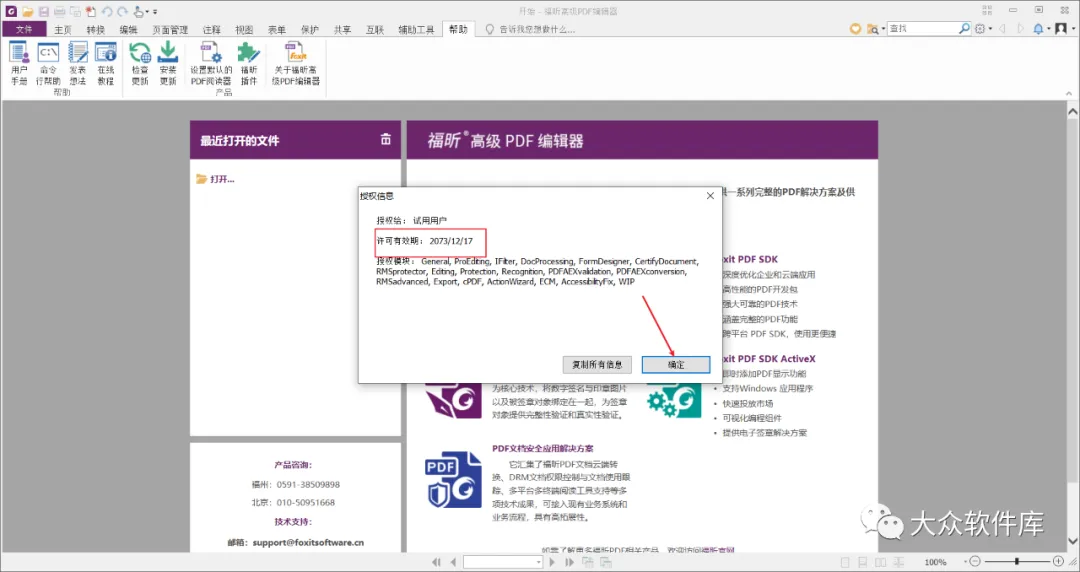Click the license expiry date 2073/12/17
Viewport: 1080px width, 572px height.
coord(451,241)
